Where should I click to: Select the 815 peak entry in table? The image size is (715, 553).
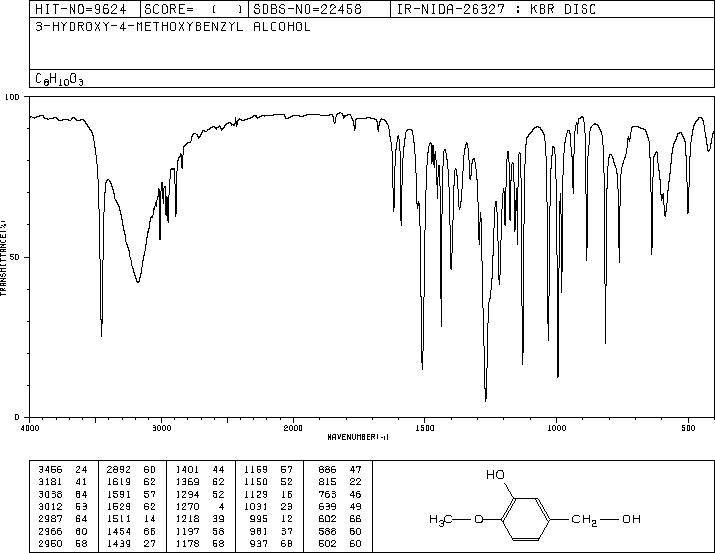tap(340, 482)
